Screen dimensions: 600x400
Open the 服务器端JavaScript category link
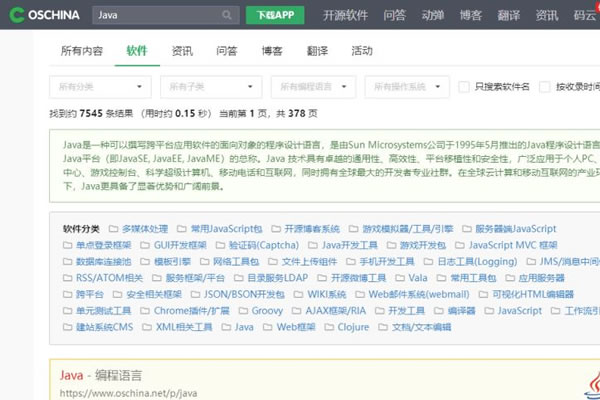point(515,229)
